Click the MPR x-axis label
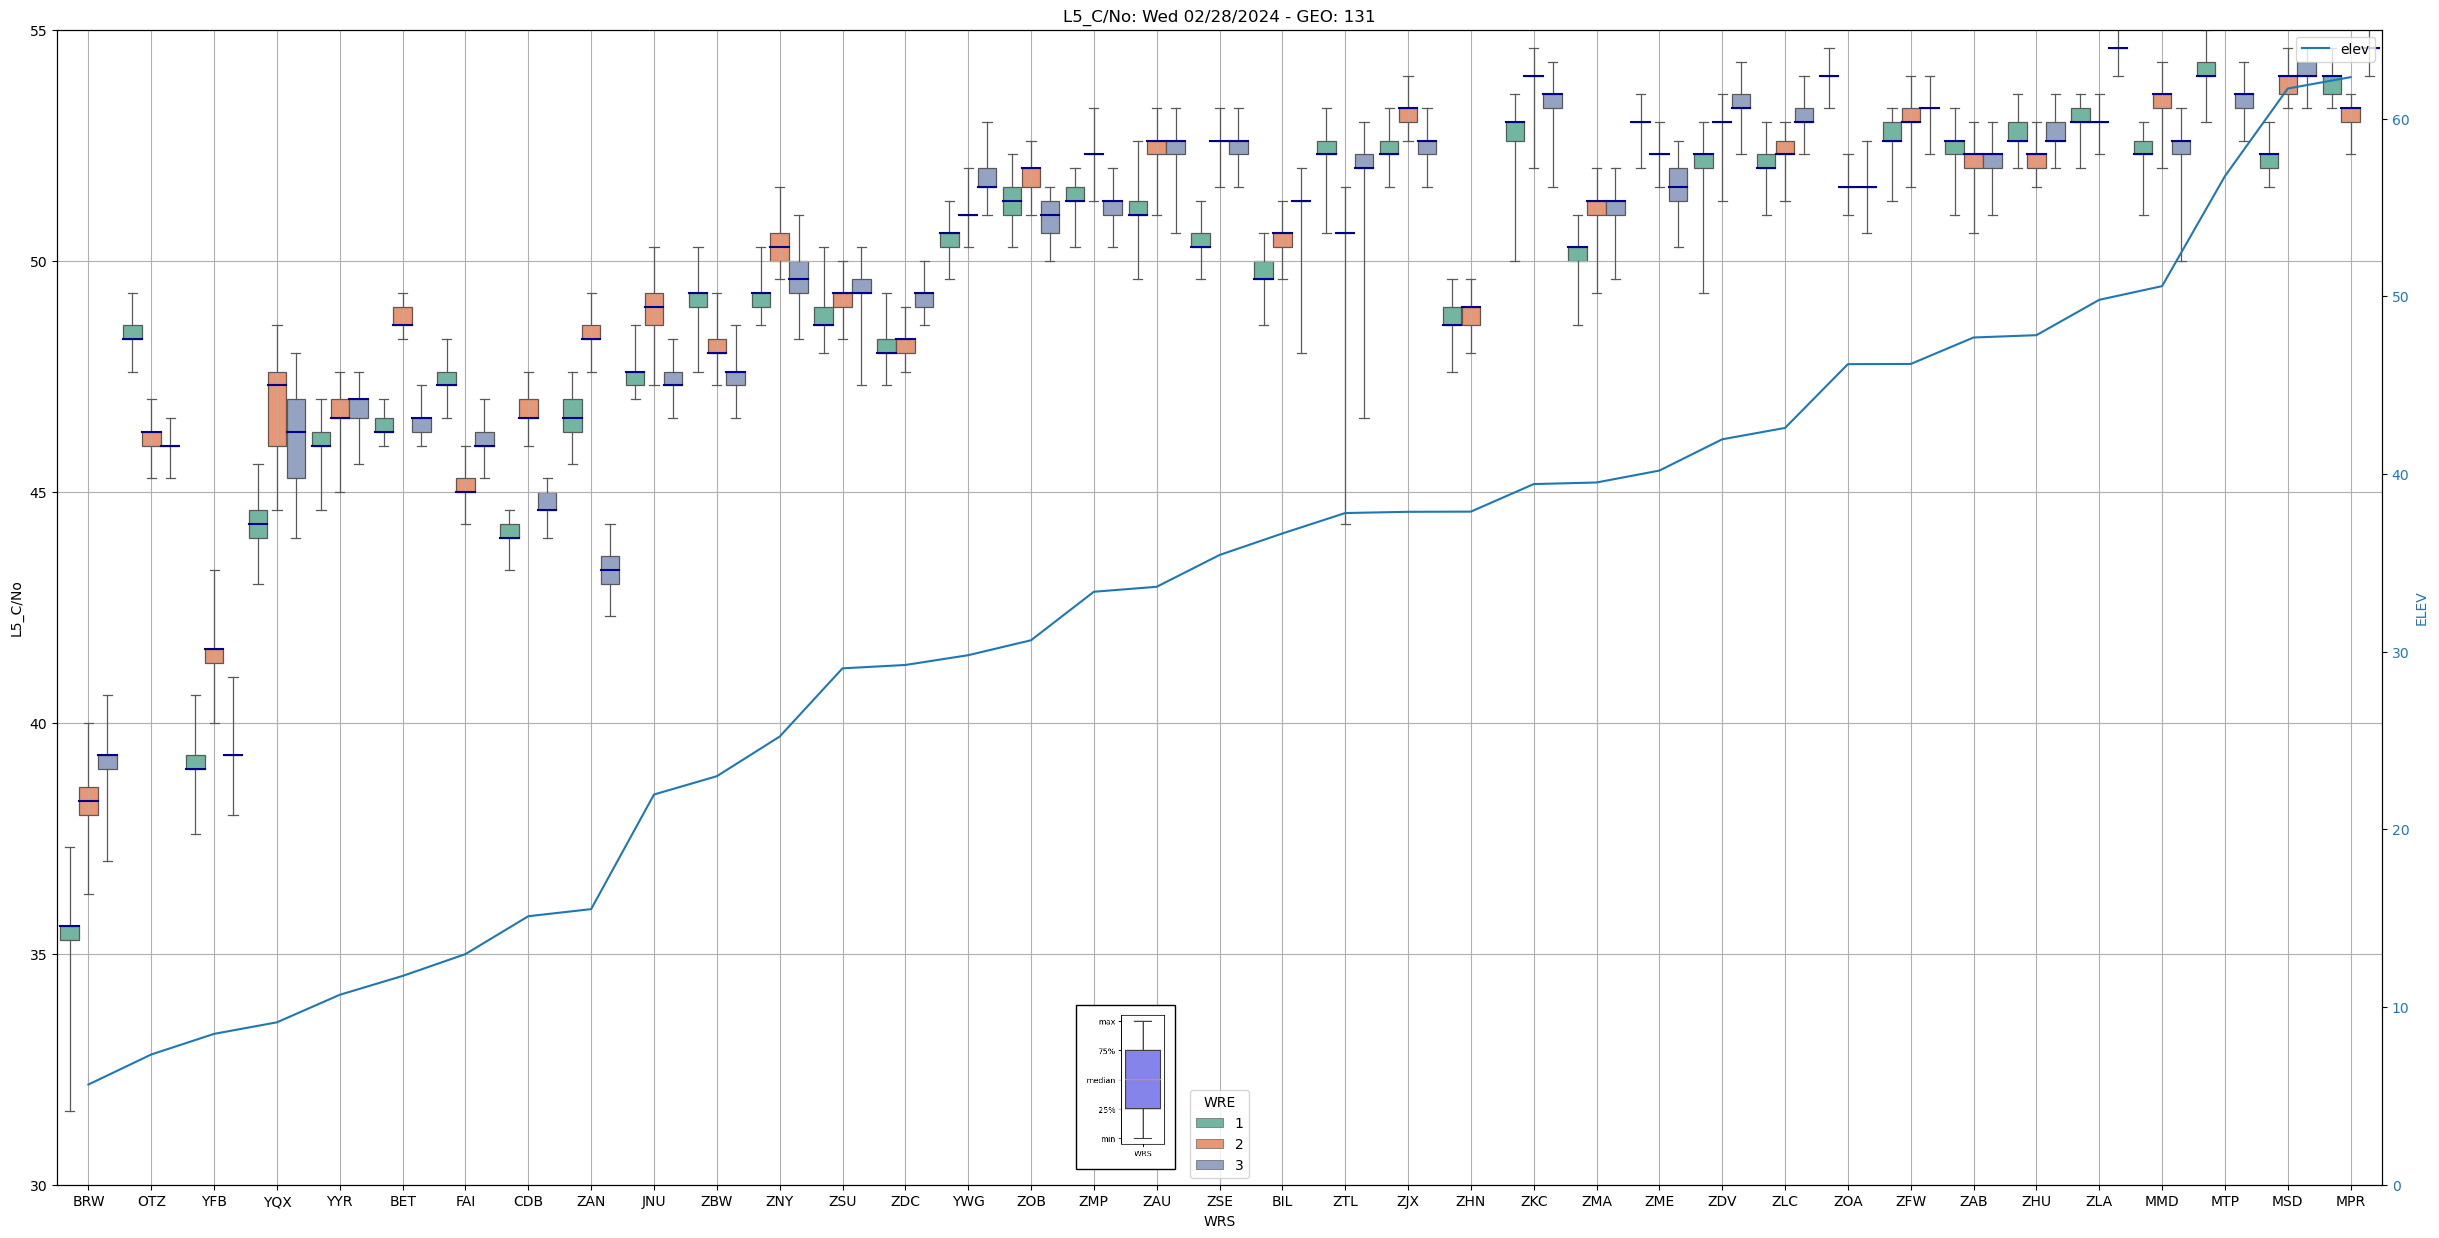Viewport: 2439px width, 1238px height. point(2351,1201)
